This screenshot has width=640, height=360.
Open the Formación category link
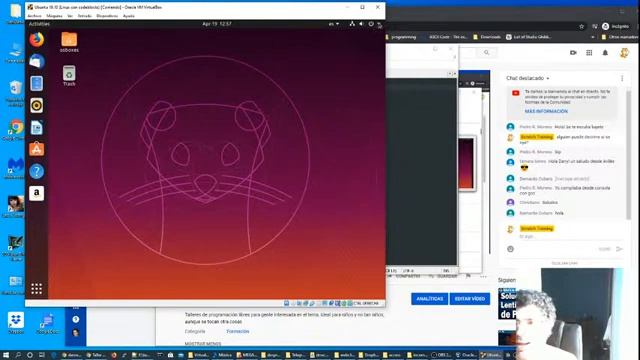[238, 331]
